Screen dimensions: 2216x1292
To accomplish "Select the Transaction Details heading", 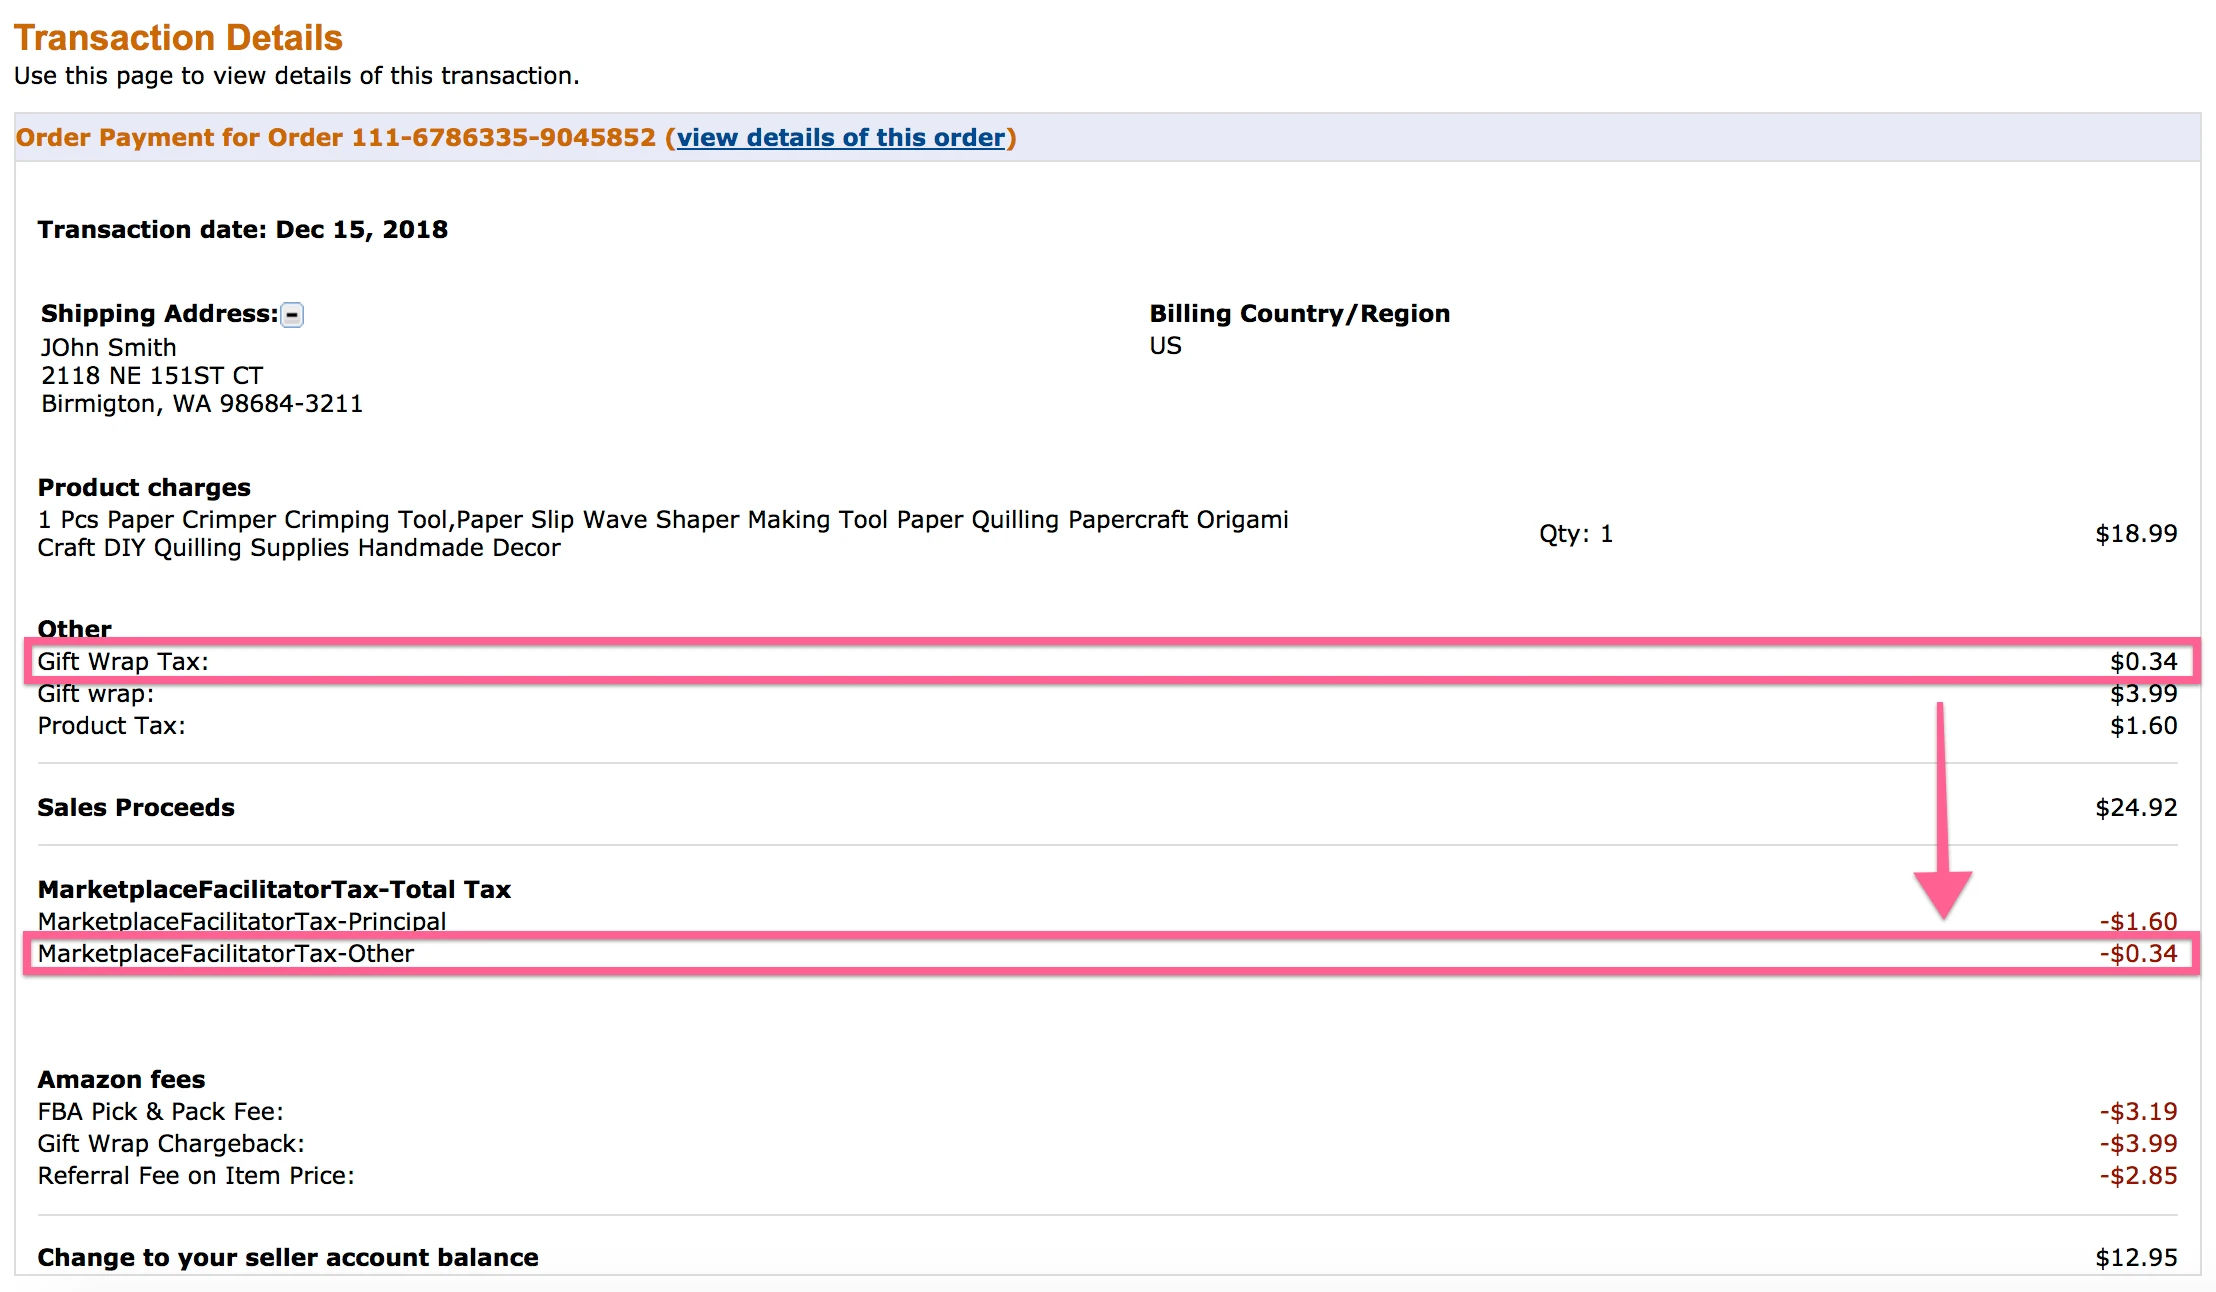I will (178, 38).
